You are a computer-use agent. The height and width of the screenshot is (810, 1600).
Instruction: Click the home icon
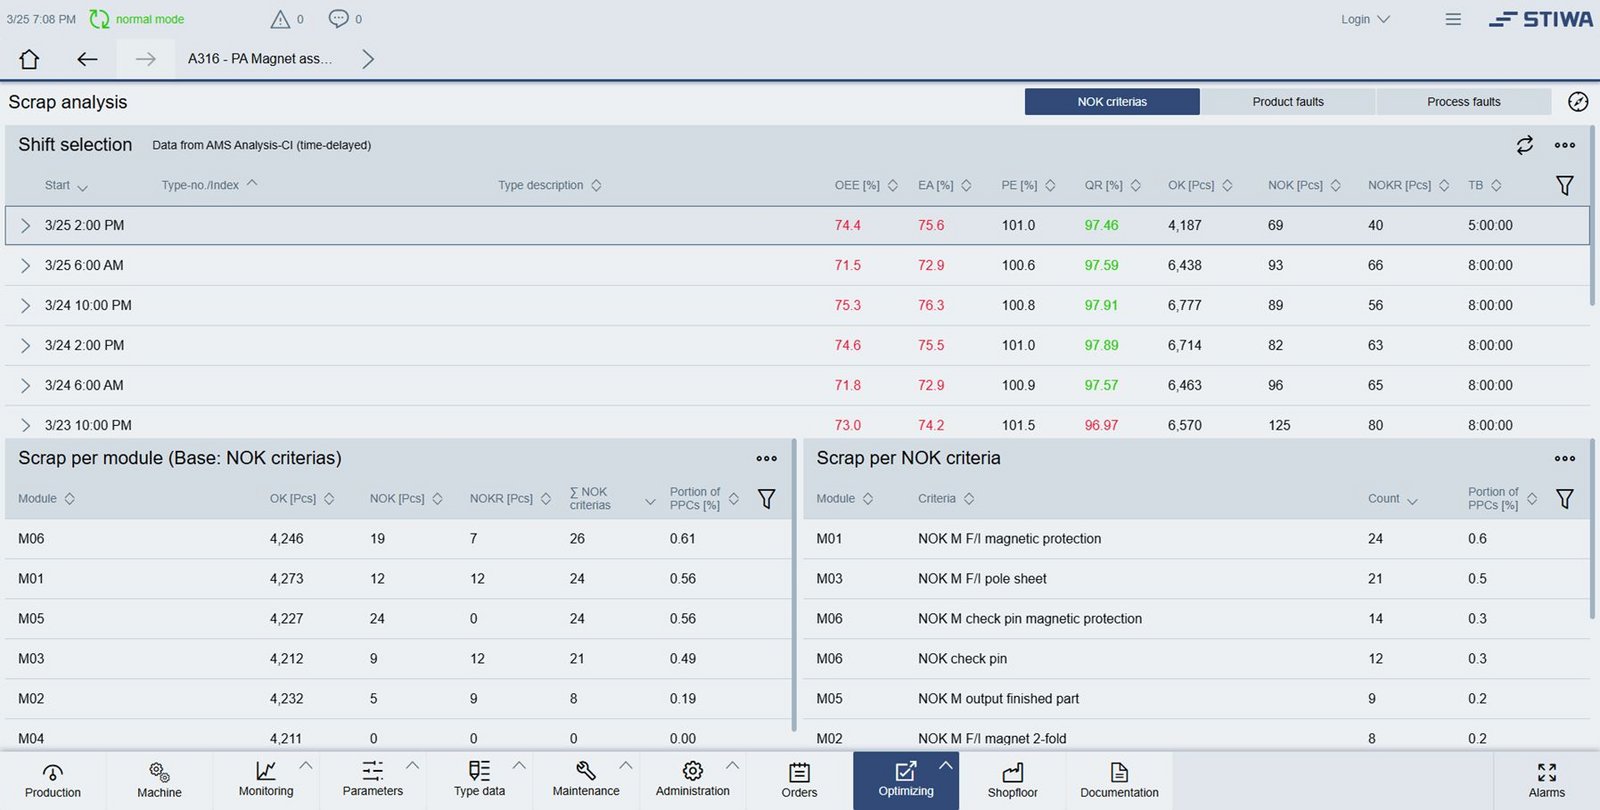pyautogui.click(x=29, y=59)
